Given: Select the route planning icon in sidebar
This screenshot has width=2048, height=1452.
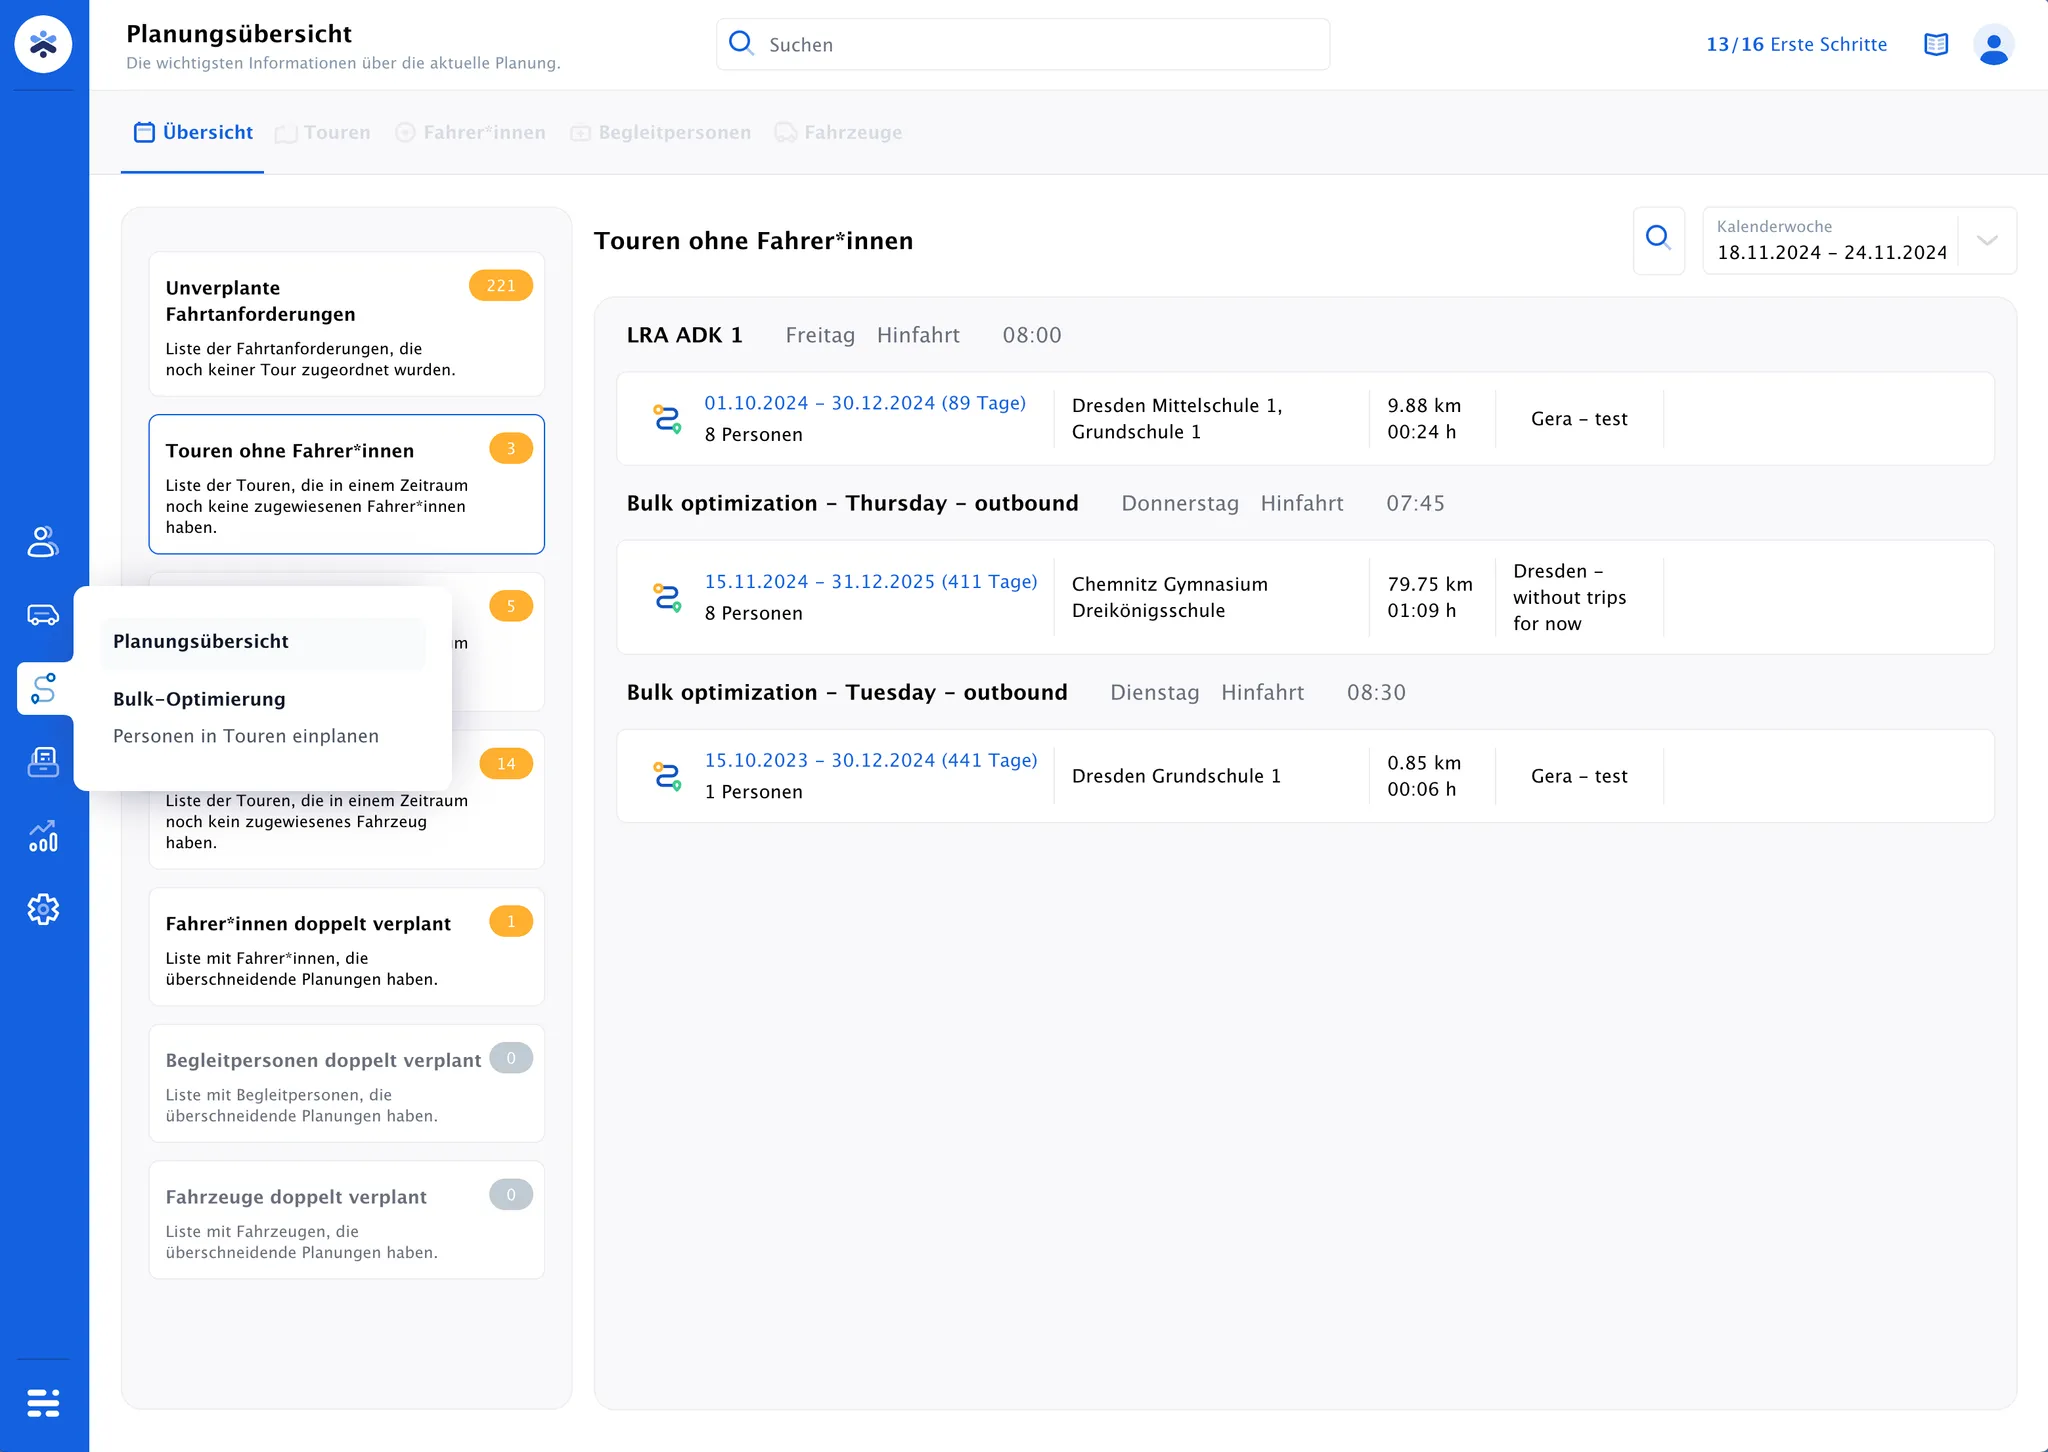Looking at the screenshot, I should click(x=43, y=688).
